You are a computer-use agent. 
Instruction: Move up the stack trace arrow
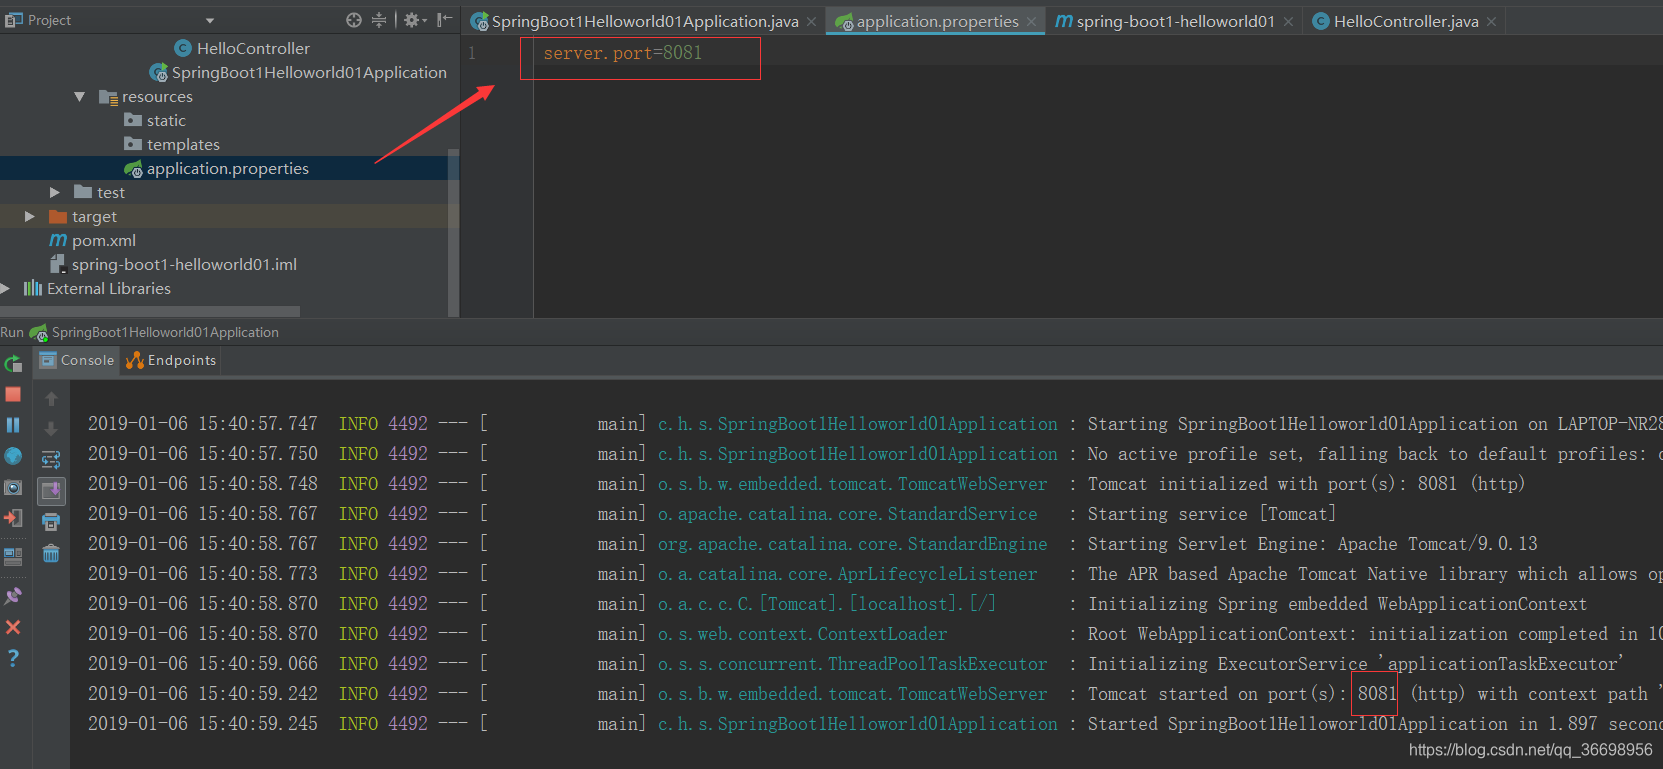pos(51,399)
